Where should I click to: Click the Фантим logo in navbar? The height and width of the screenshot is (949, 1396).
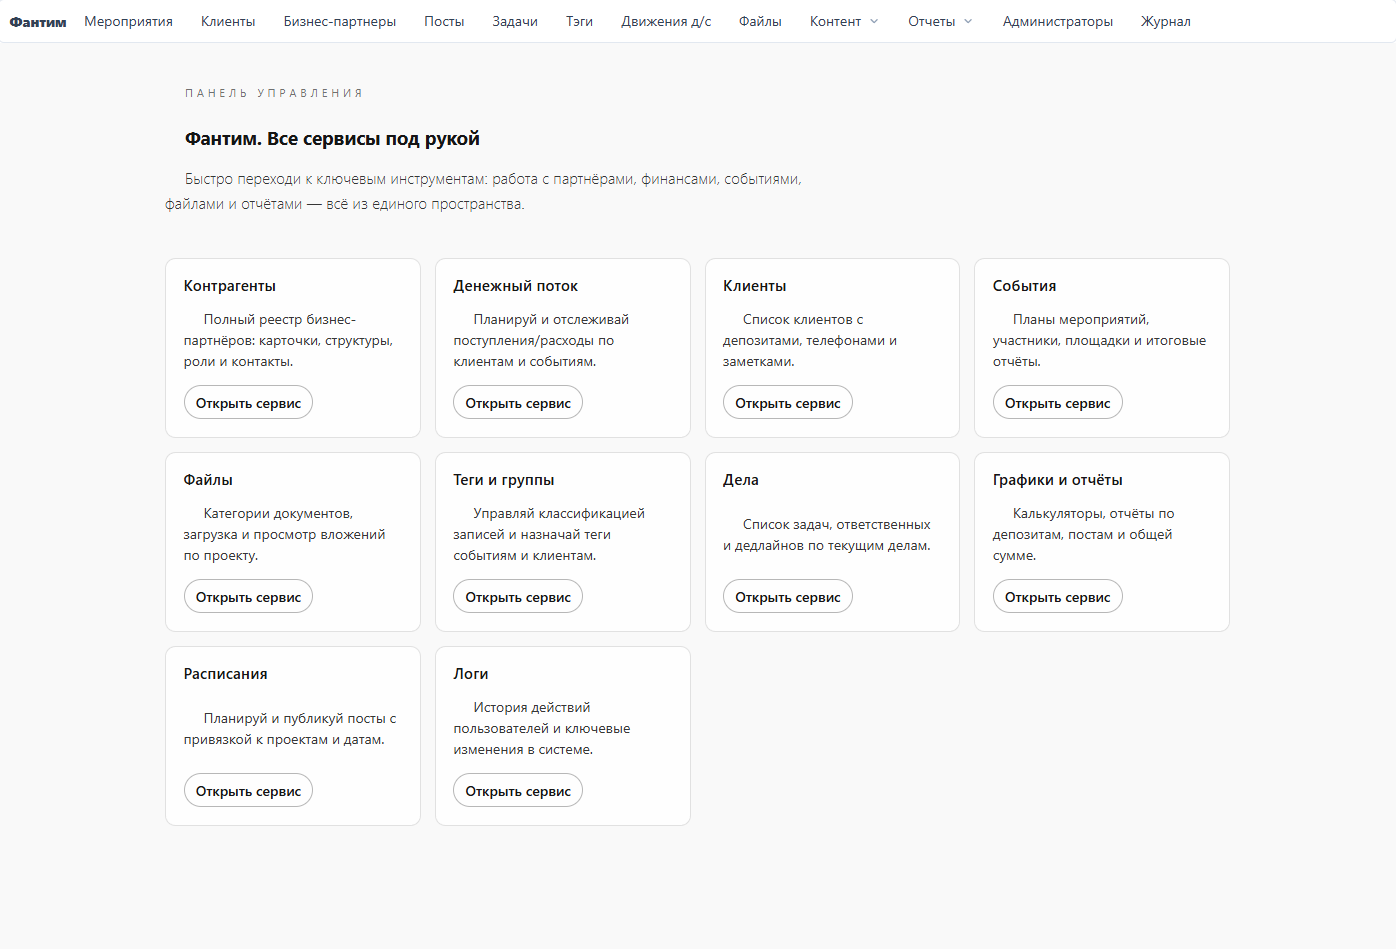click(38, 22)
